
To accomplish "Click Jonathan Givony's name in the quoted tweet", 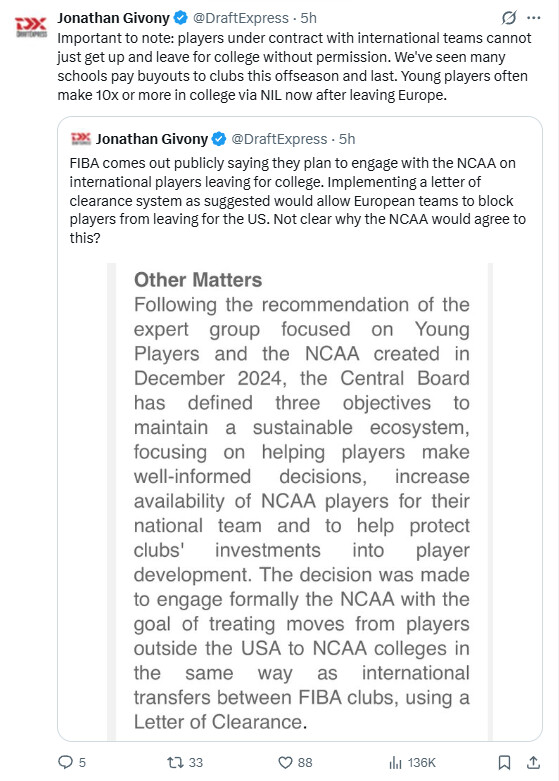I will point(152,138).
